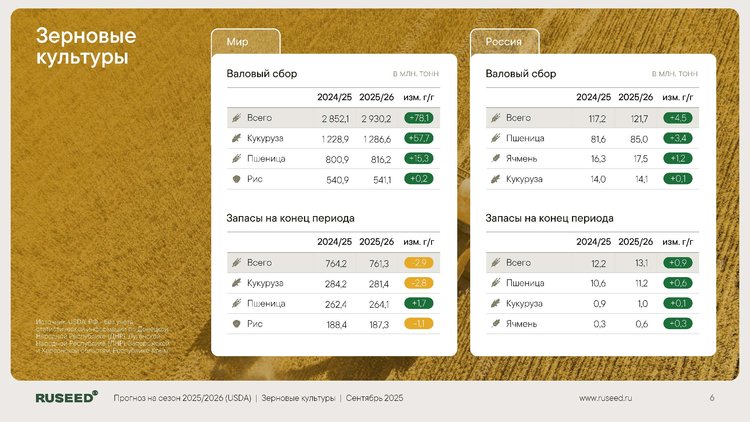This screenshot has width=750, height=422.
Task: Click the yellow -2,8 change badge
Action: [x=419, y=283]
